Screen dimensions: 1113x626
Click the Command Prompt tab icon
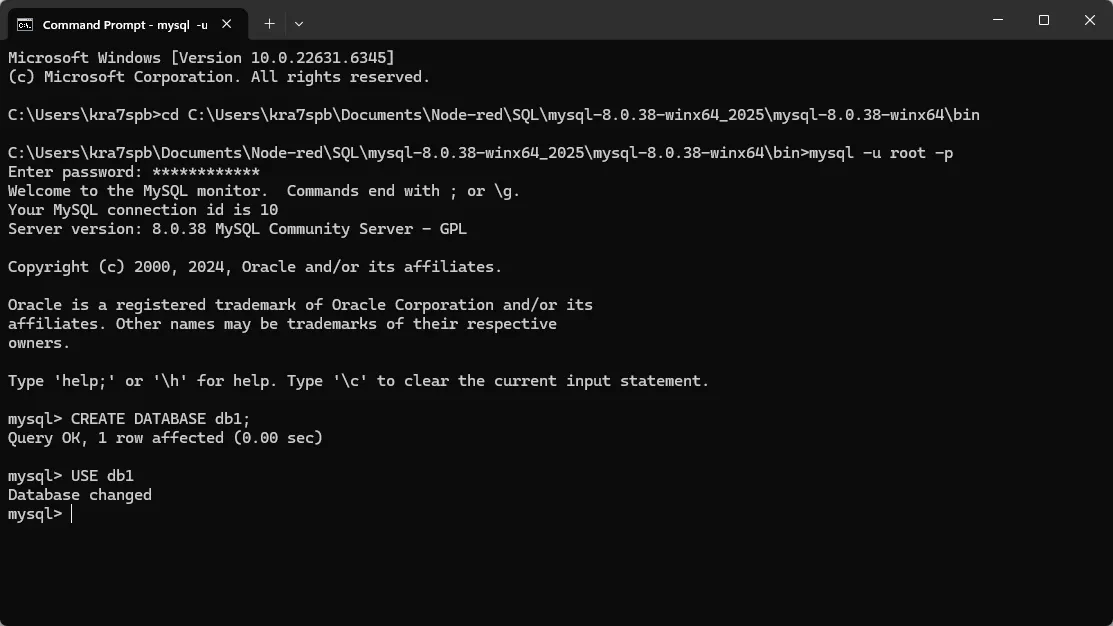(25, 23)
